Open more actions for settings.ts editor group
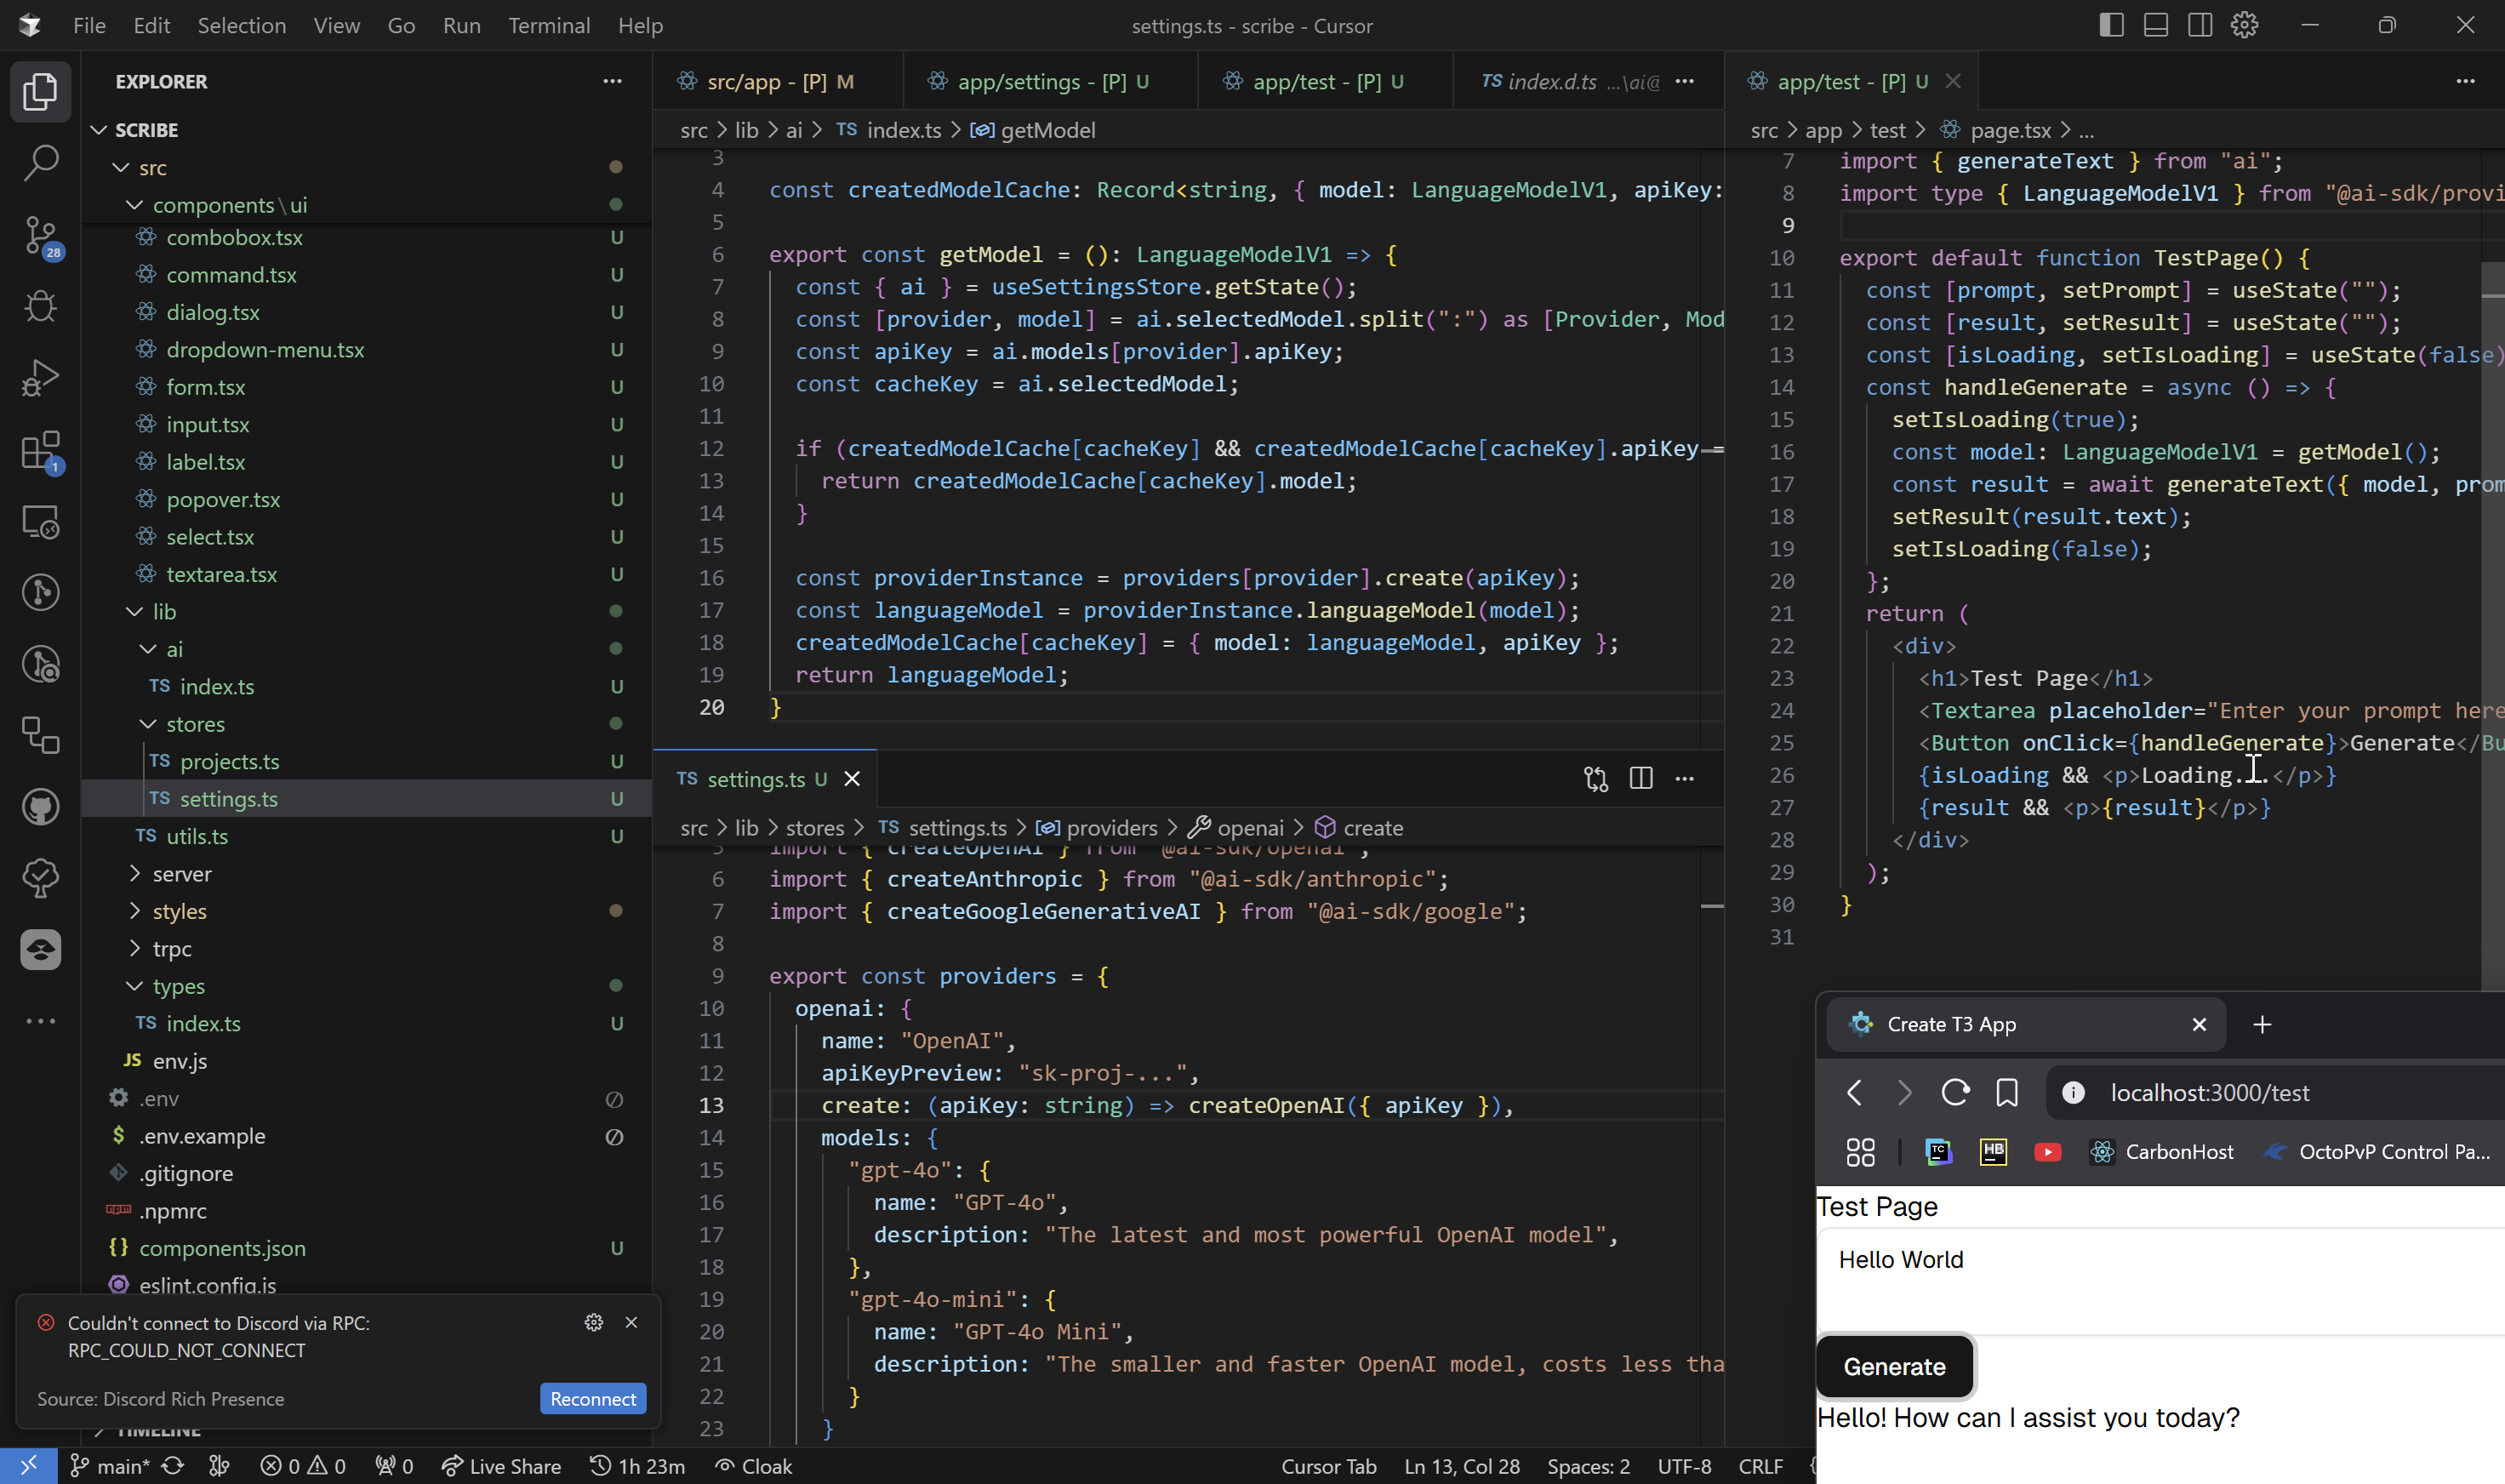2505x1484 pixels. click(x=1684, y=778)
